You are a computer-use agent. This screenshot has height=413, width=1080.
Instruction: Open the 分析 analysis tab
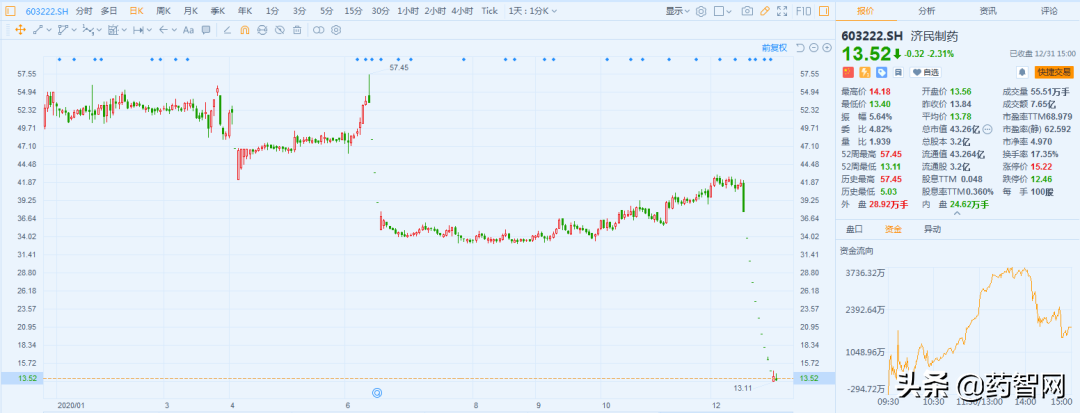926,10
